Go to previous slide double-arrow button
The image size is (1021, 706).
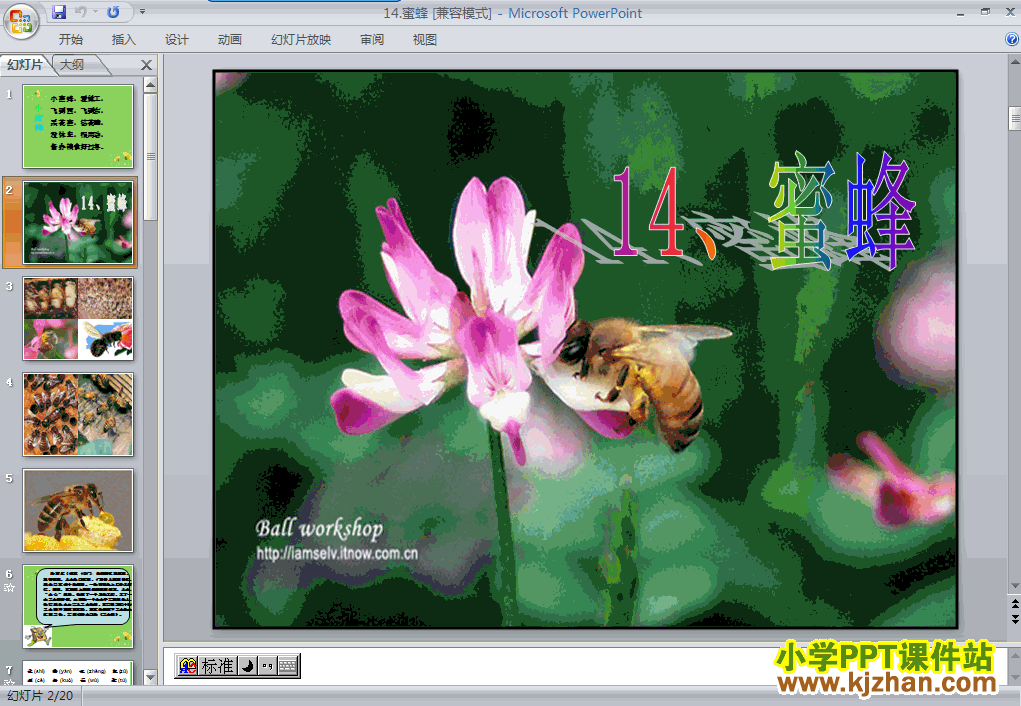(x=1014, y=604)
